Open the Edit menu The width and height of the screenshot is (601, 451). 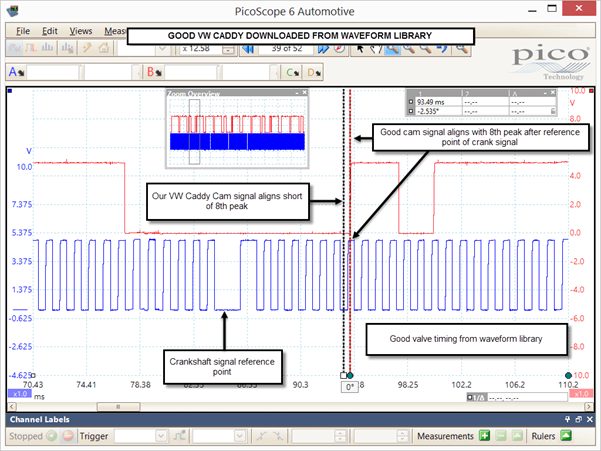[49, 31]
